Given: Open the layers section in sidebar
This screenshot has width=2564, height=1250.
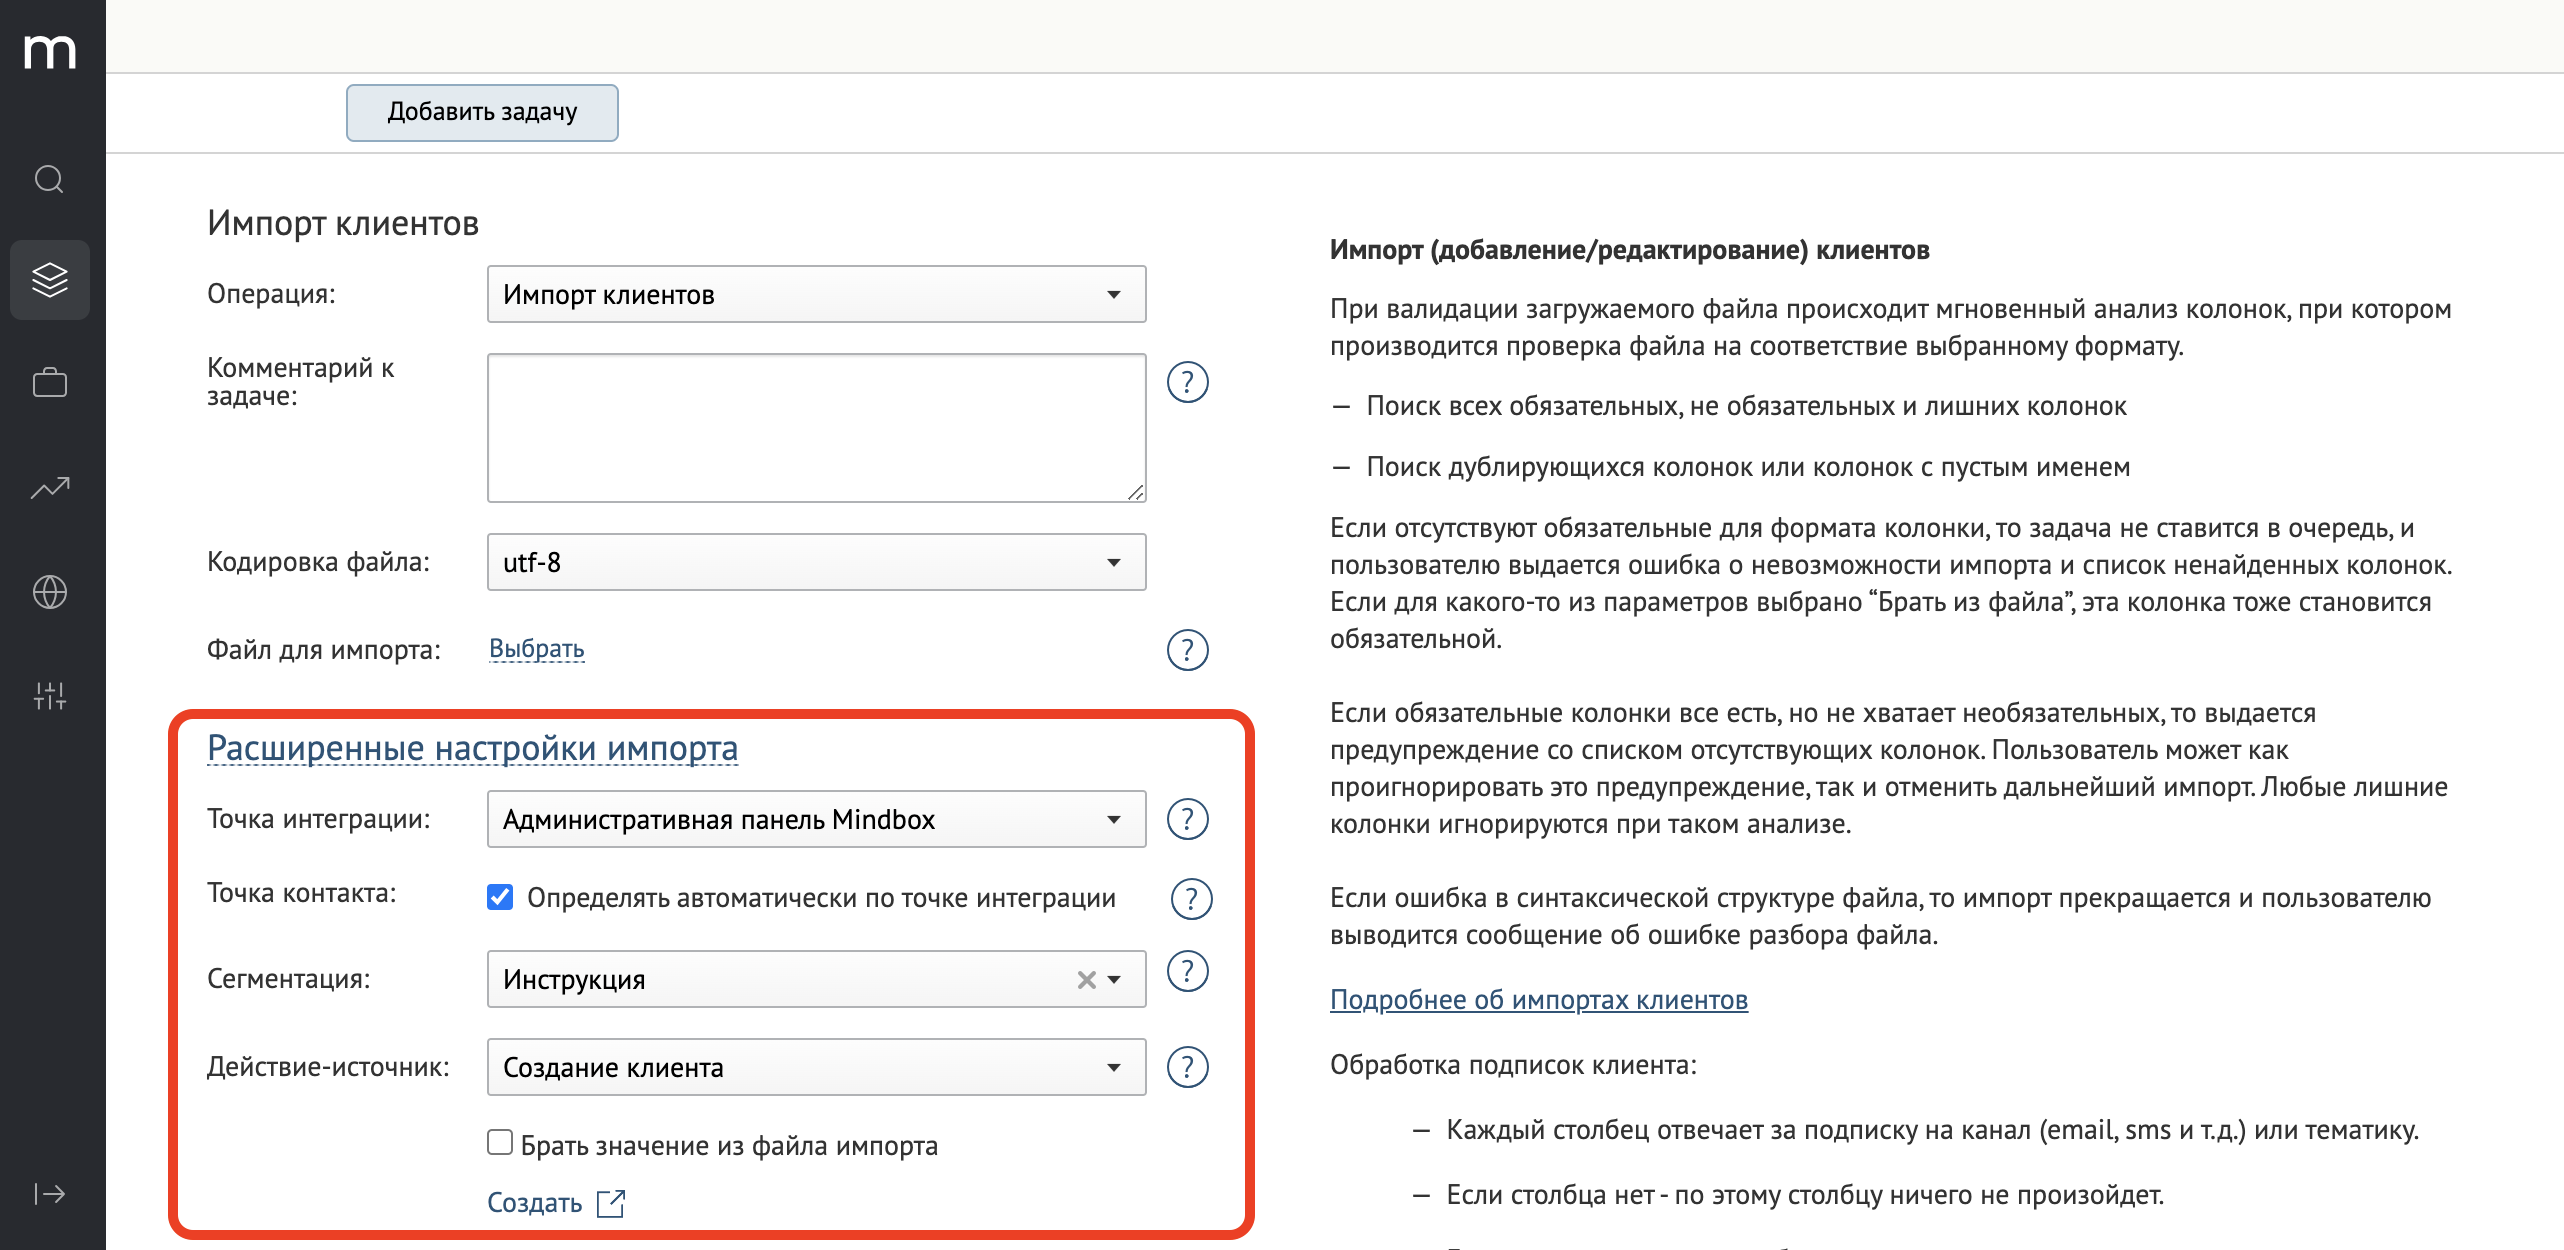Looking at the screenshot, I should (50, 280).
